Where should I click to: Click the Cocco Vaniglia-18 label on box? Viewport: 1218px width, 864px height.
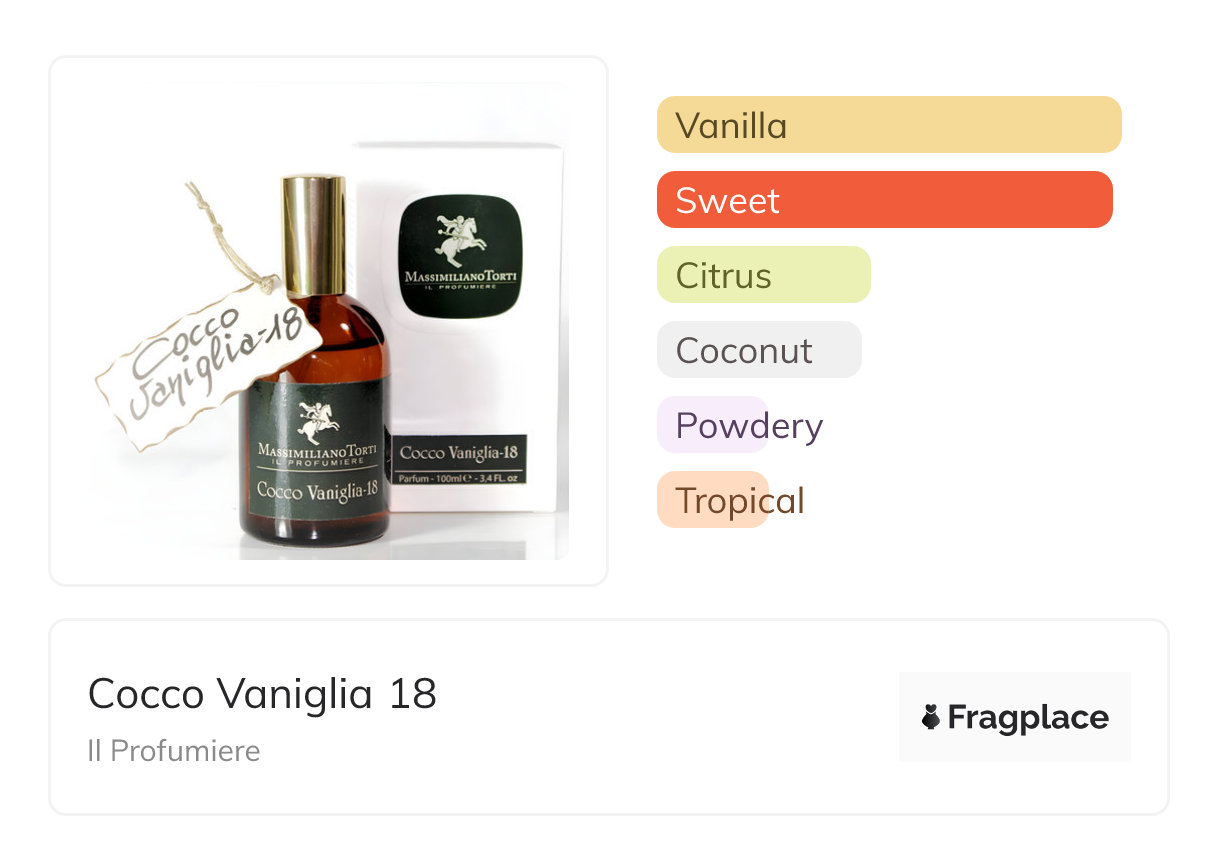click(459, 452)
